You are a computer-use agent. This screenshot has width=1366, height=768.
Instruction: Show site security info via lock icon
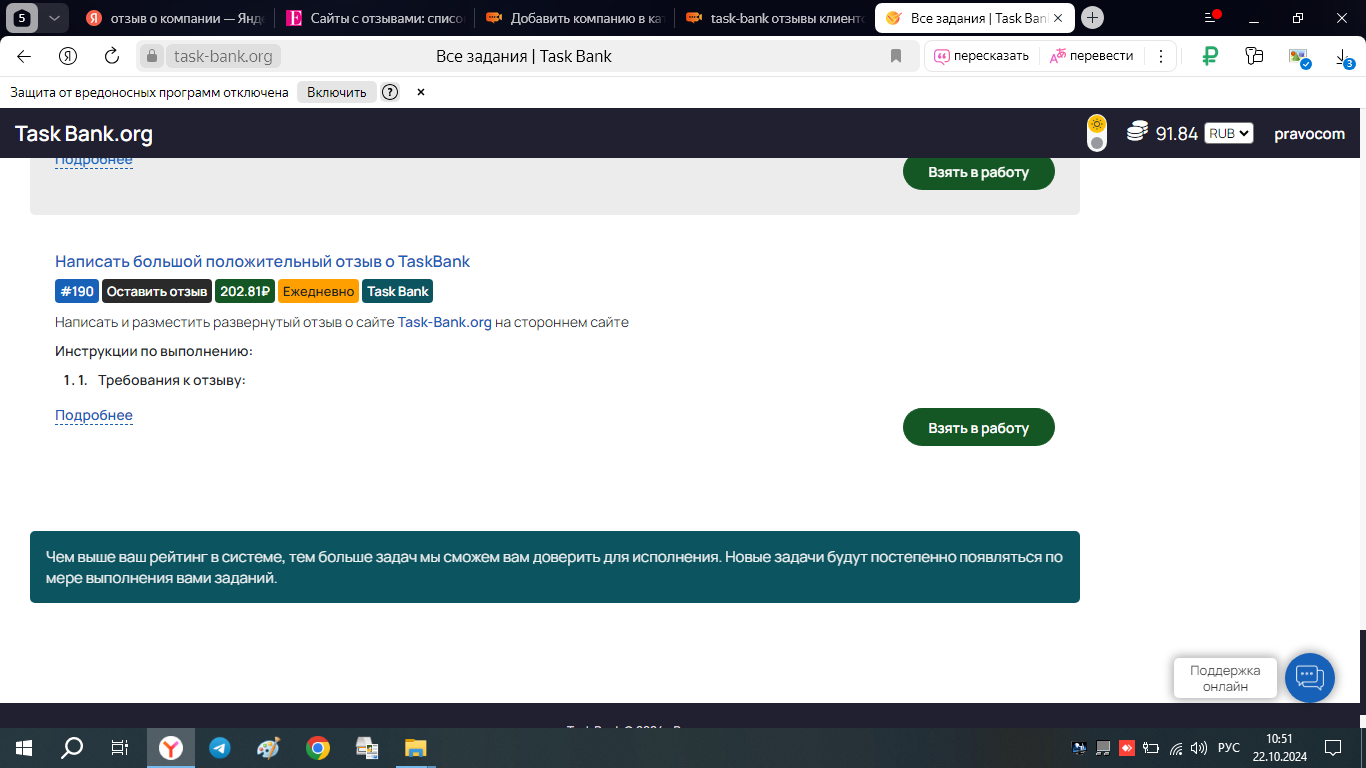(152, 56)
